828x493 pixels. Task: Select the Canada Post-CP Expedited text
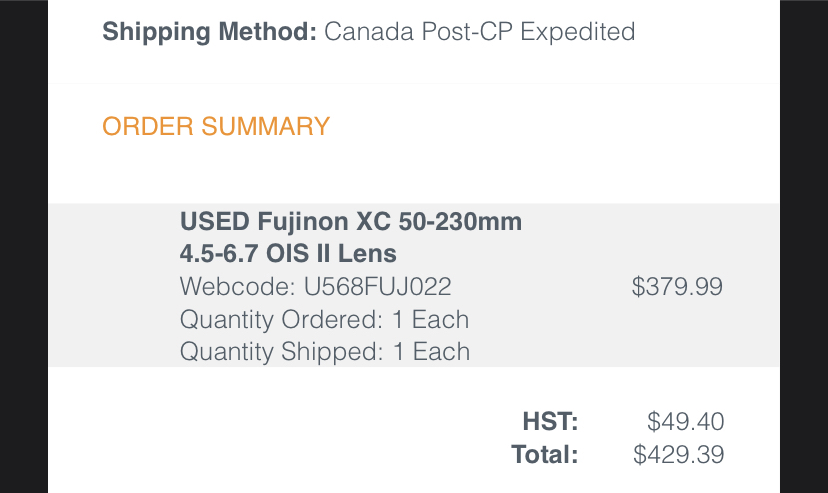tap(480, 32)
